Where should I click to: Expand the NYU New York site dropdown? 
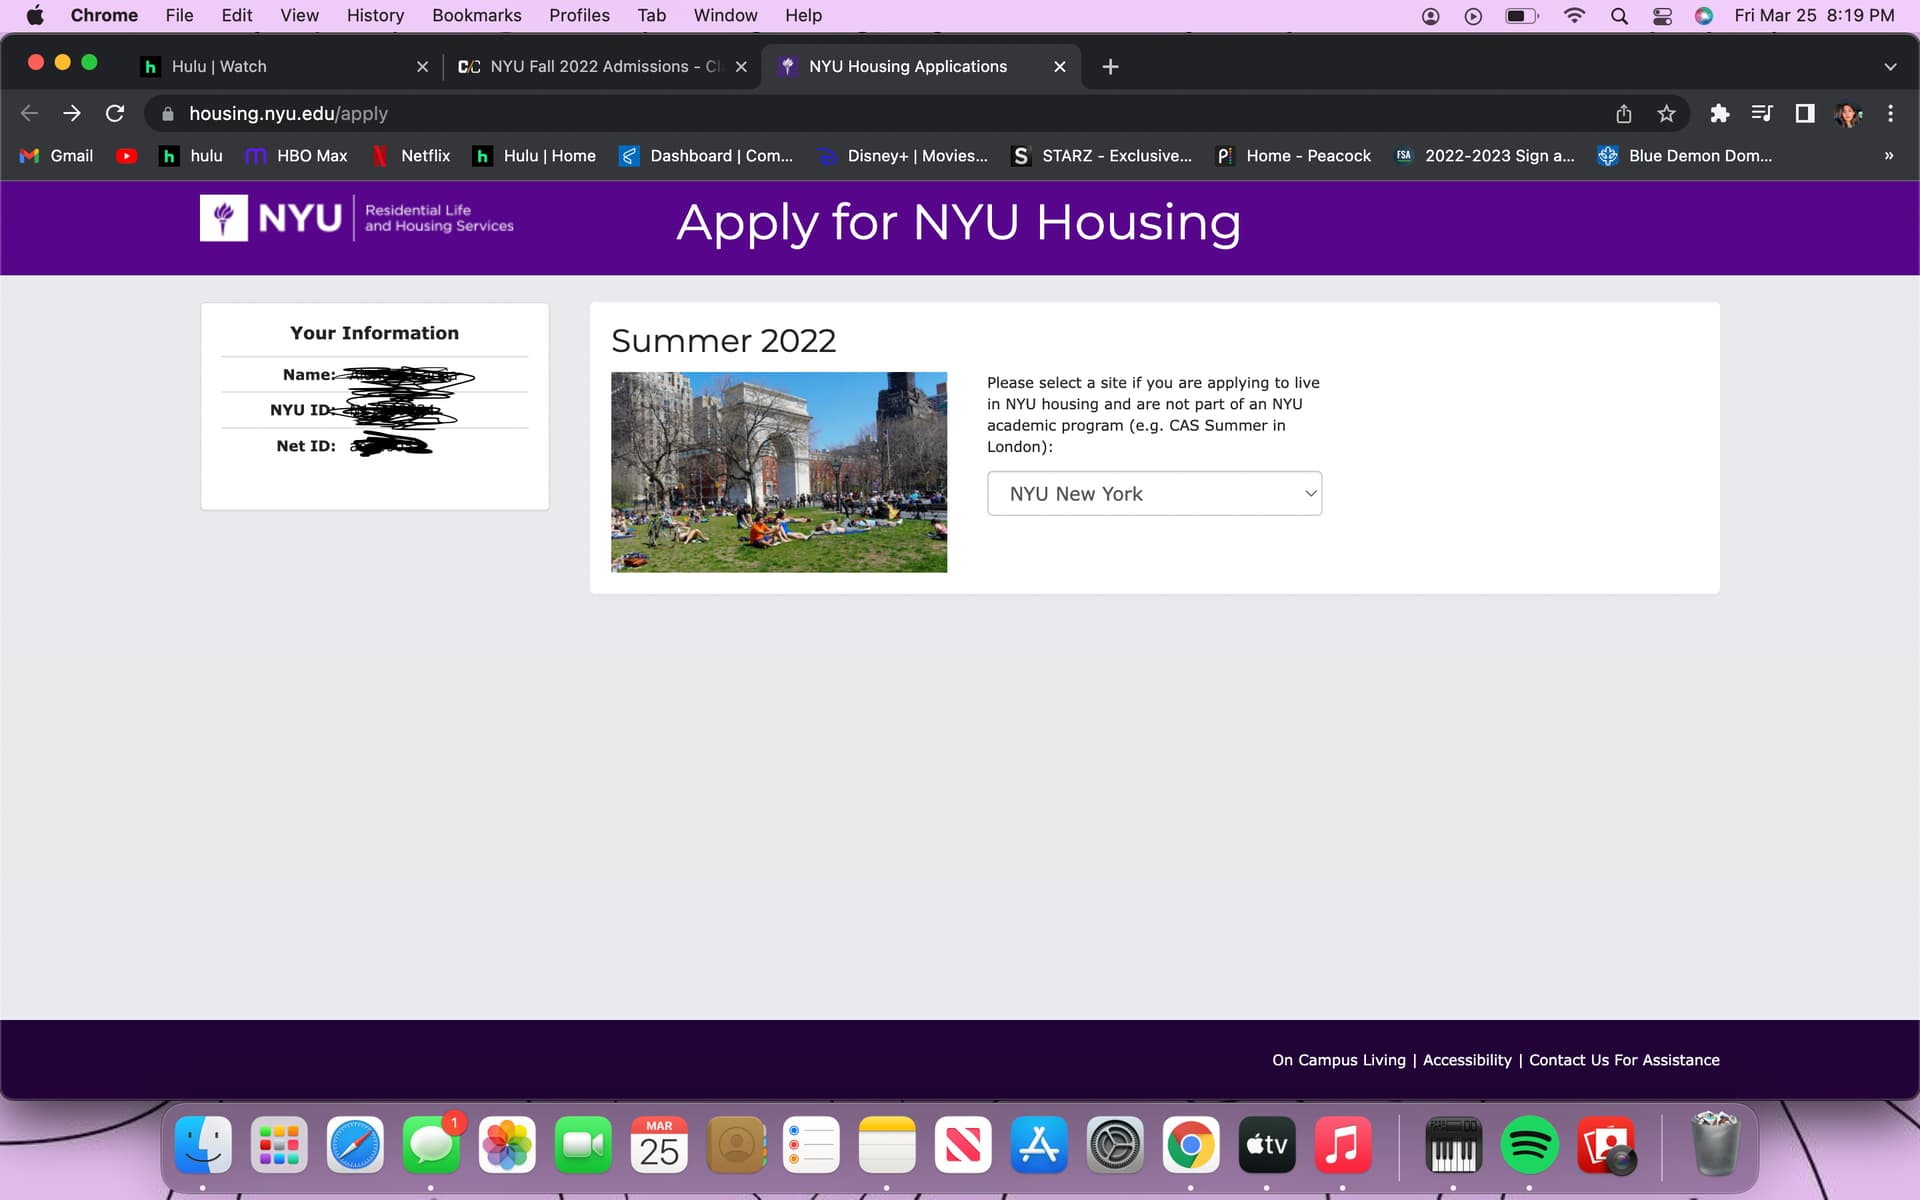click(1154, 494)
